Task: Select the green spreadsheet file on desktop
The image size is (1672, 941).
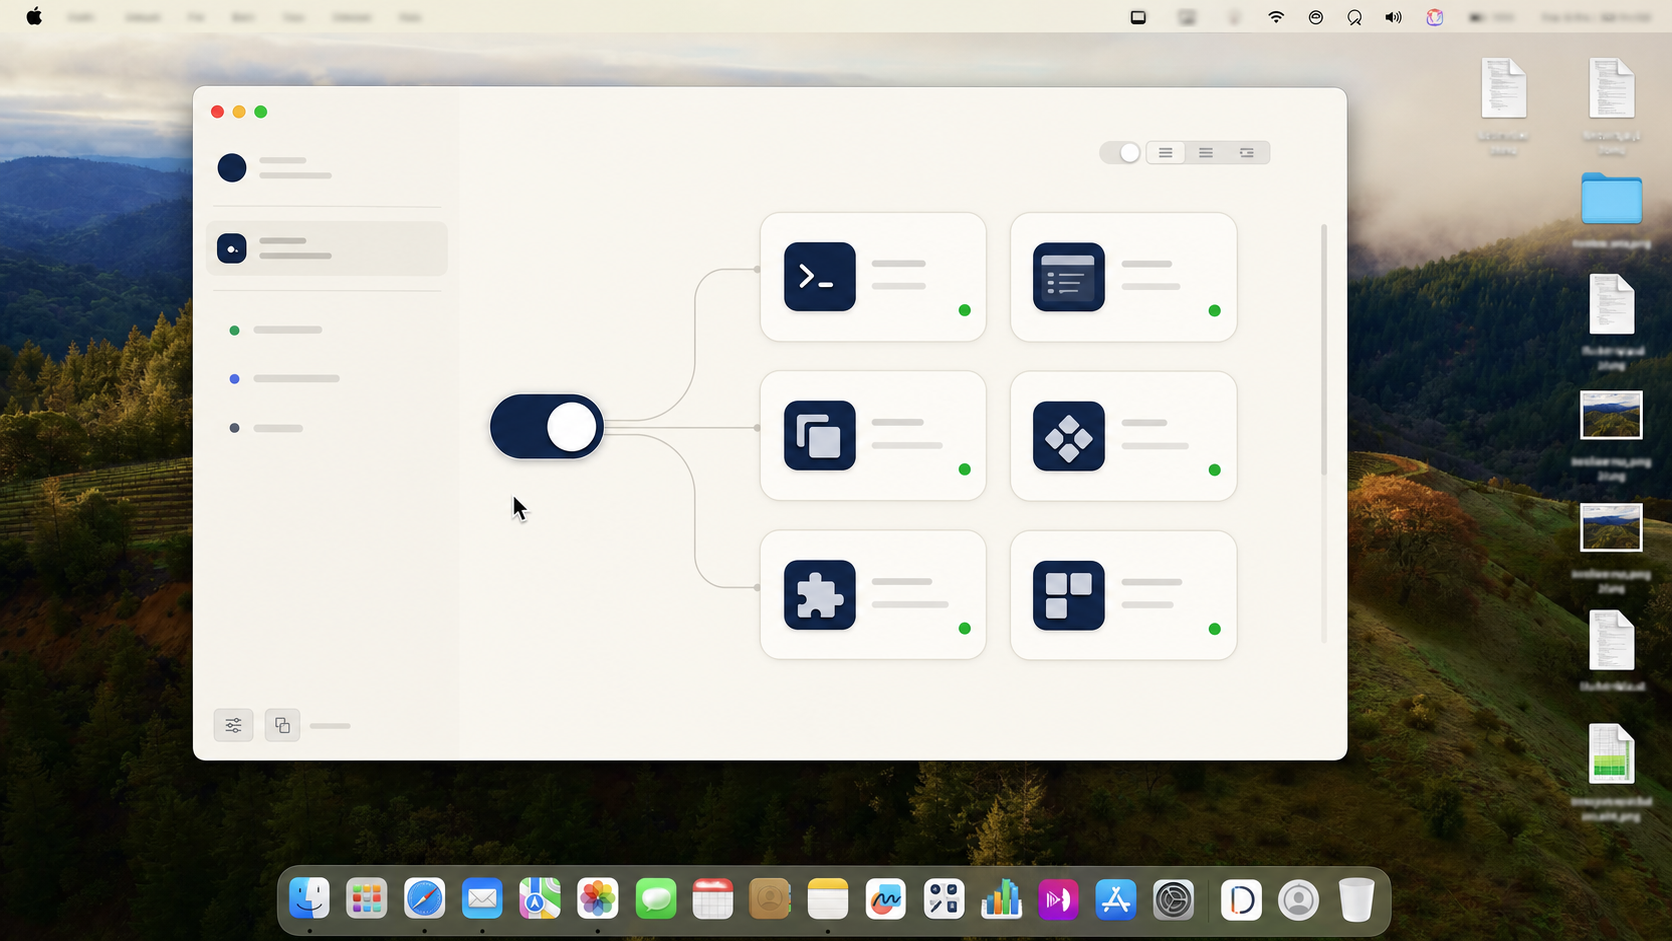Action: [x=1611, y=753]
